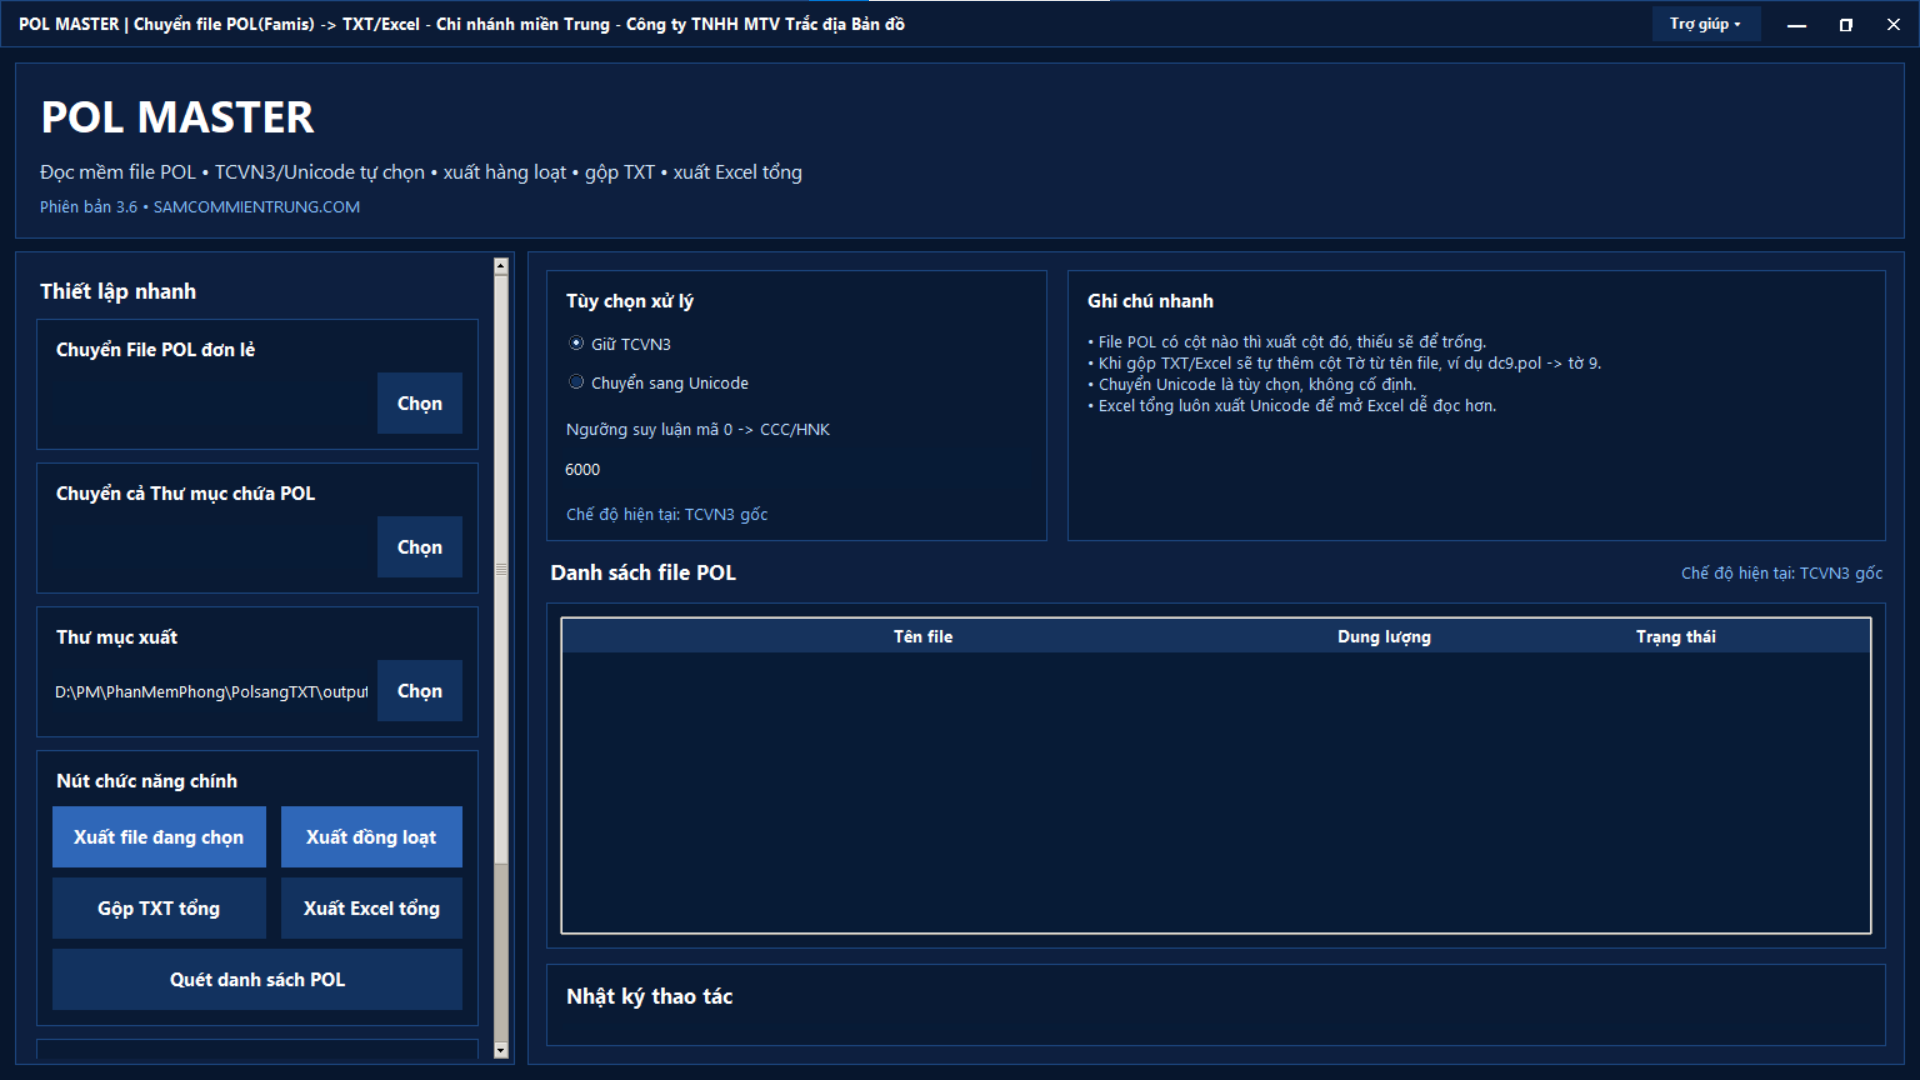Screen dimensions: 1920x1080
Task: Click the 'Chế độ hiện tại: TCVN3 gốc' text under threshold
Action: click(x=667, y=514)
